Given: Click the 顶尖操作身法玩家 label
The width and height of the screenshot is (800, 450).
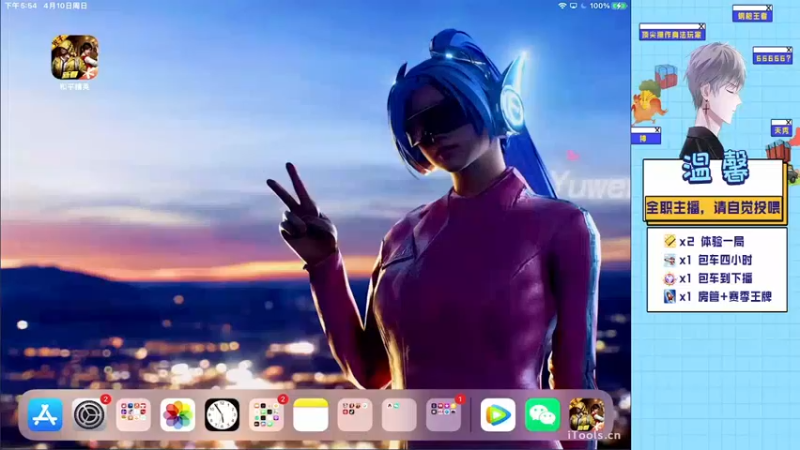Looking at the screenshot, I should [x=672, y=35].
